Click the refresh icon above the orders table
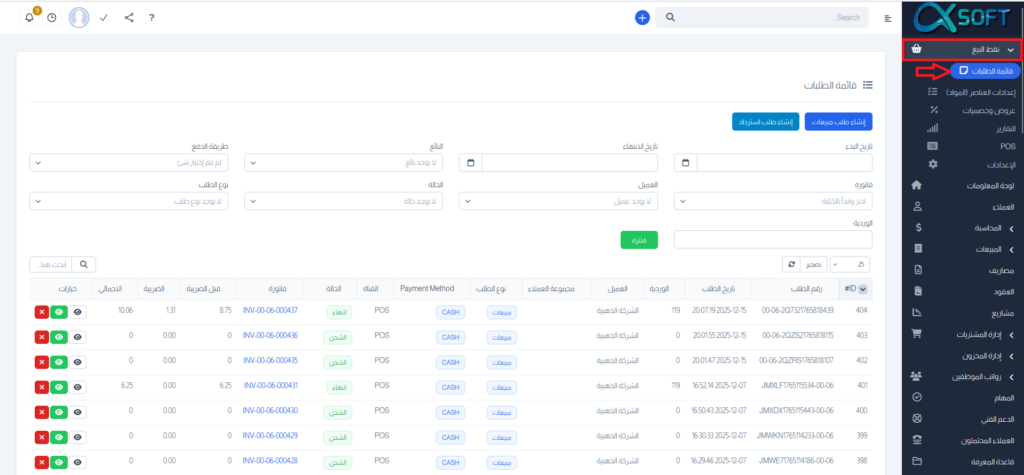Image resolution: width=1024 pixels, height=475 pixels. click(789, 264)
